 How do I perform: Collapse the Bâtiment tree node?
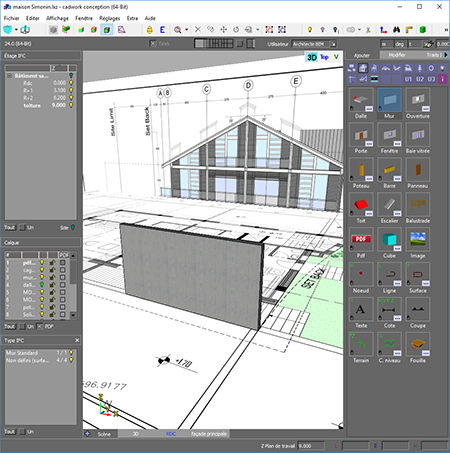click(9, 76)
